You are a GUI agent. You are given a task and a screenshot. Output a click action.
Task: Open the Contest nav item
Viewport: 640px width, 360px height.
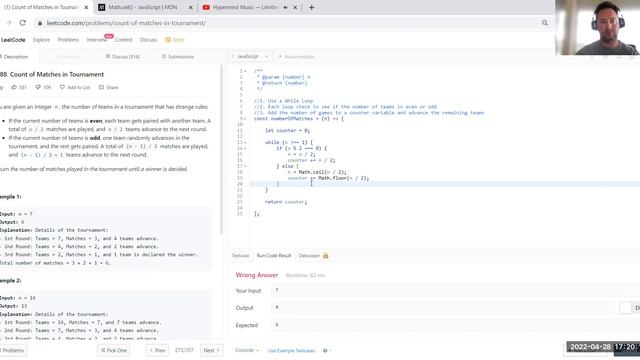pos(123,40)
